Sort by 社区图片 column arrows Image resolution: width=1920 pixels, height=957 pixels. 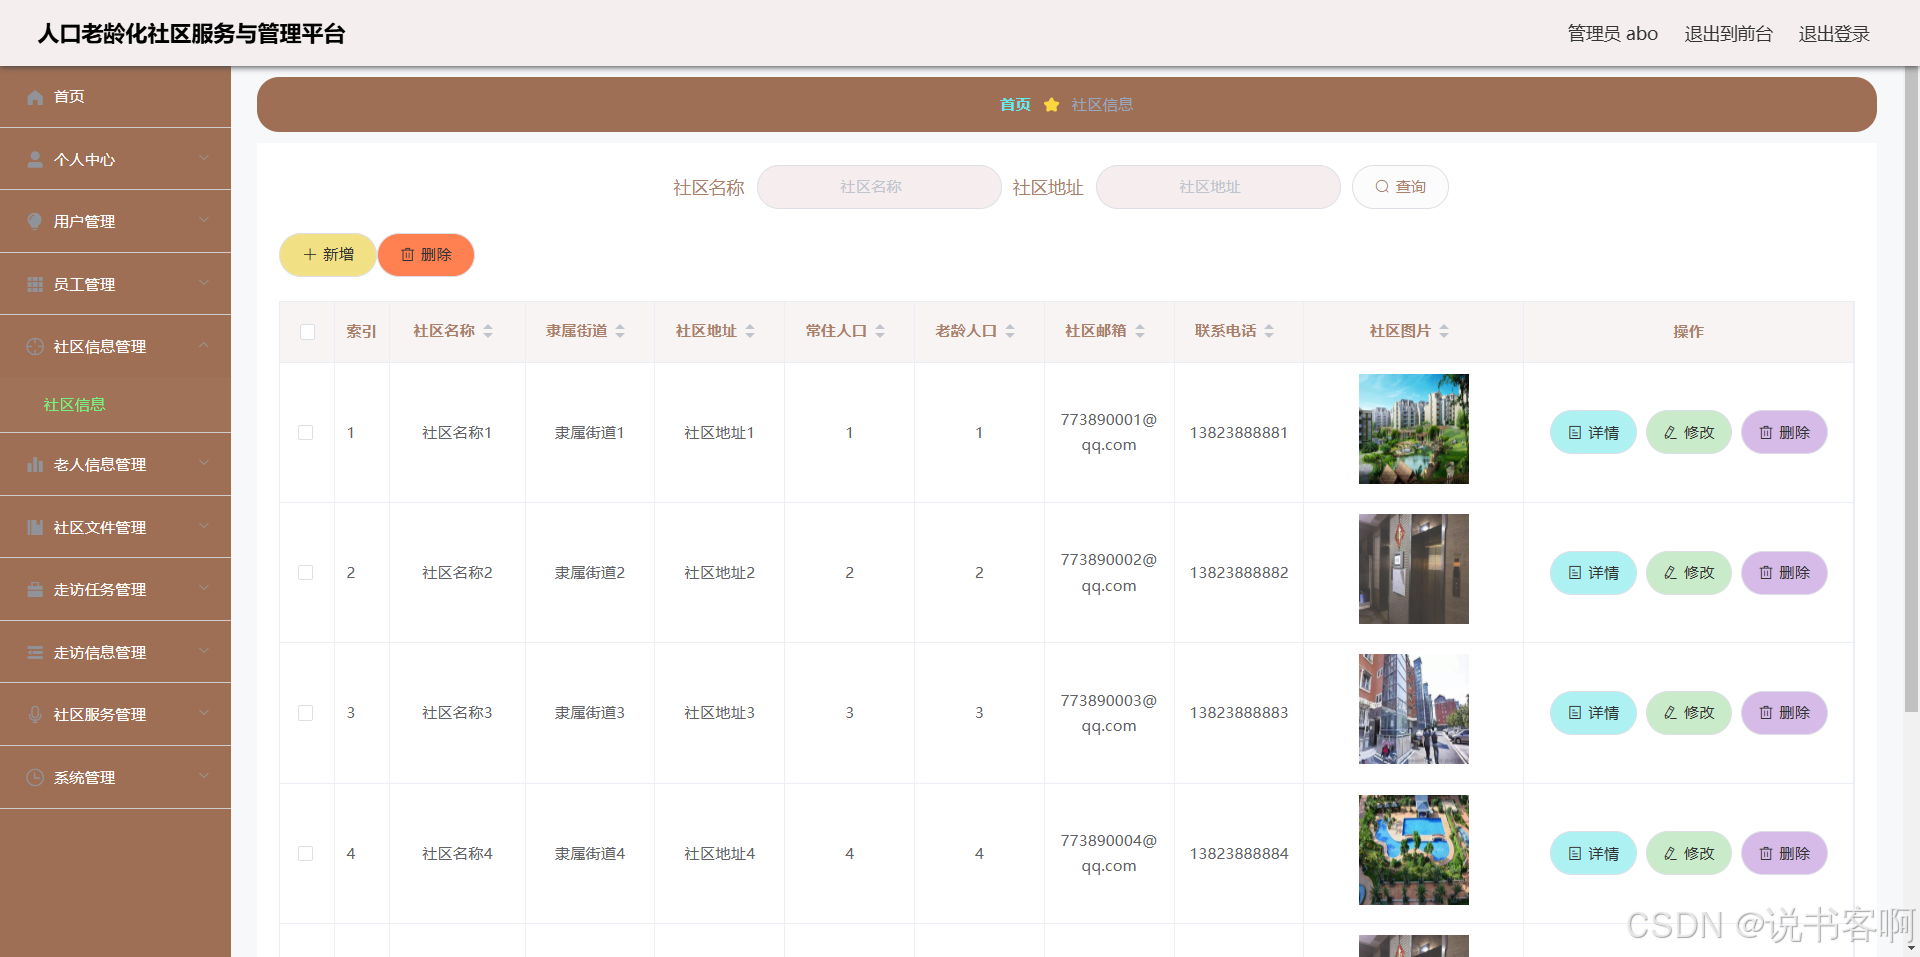coord(1444,331)
